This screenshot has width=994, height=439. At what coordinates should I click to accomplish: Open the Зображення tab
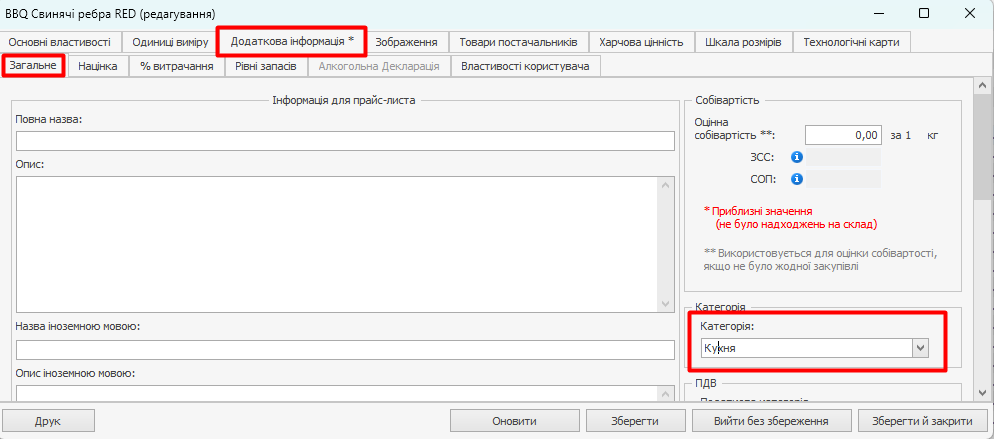click(406, 42)
